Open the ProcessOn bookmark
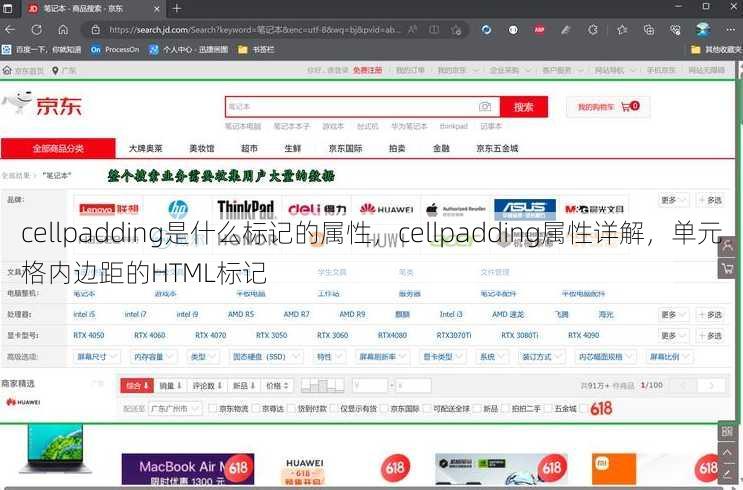743x490 pixels. pyautogui.click(x=115, y=49)
